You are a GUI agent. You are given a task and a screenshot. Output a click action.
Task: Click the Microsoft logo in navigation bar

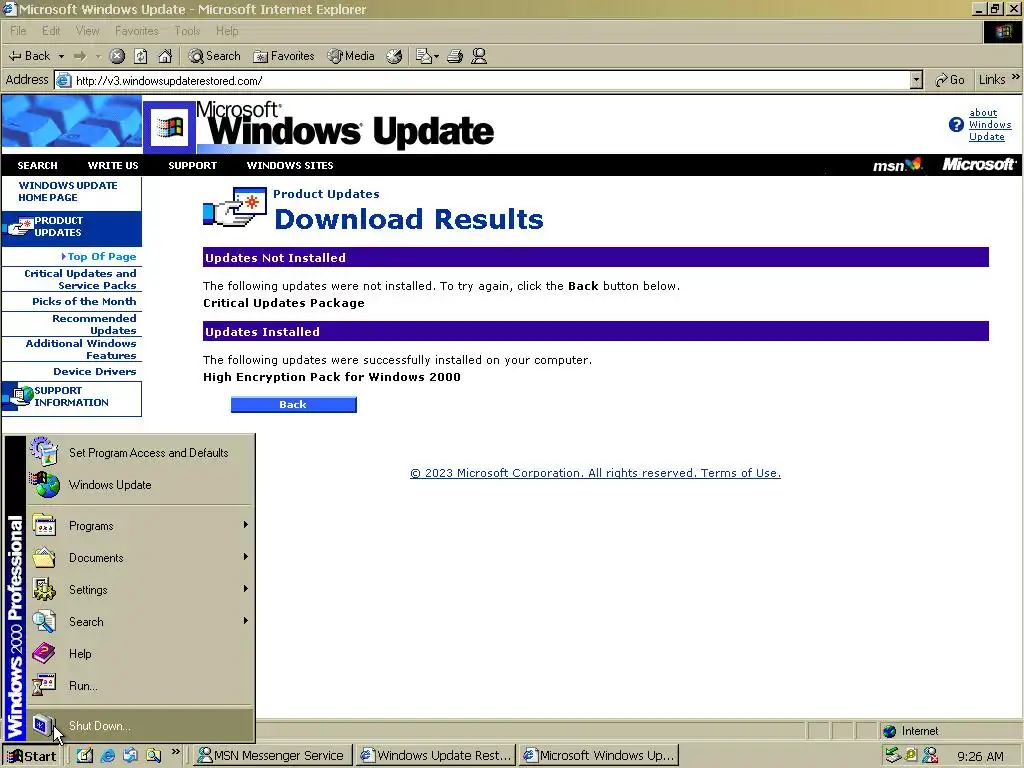(x=978, y=165)
